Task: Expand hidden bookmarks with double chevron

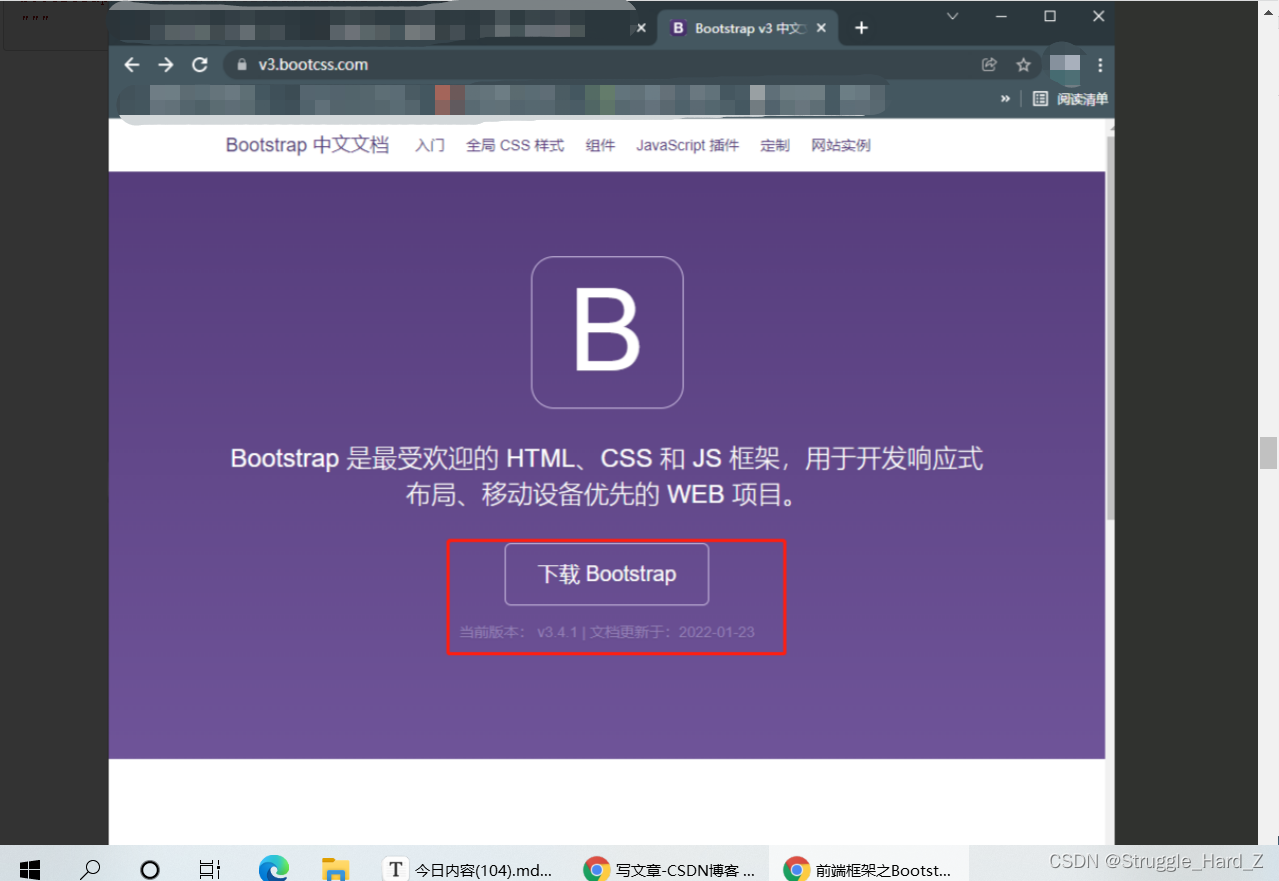Action: coord(1005,99)
